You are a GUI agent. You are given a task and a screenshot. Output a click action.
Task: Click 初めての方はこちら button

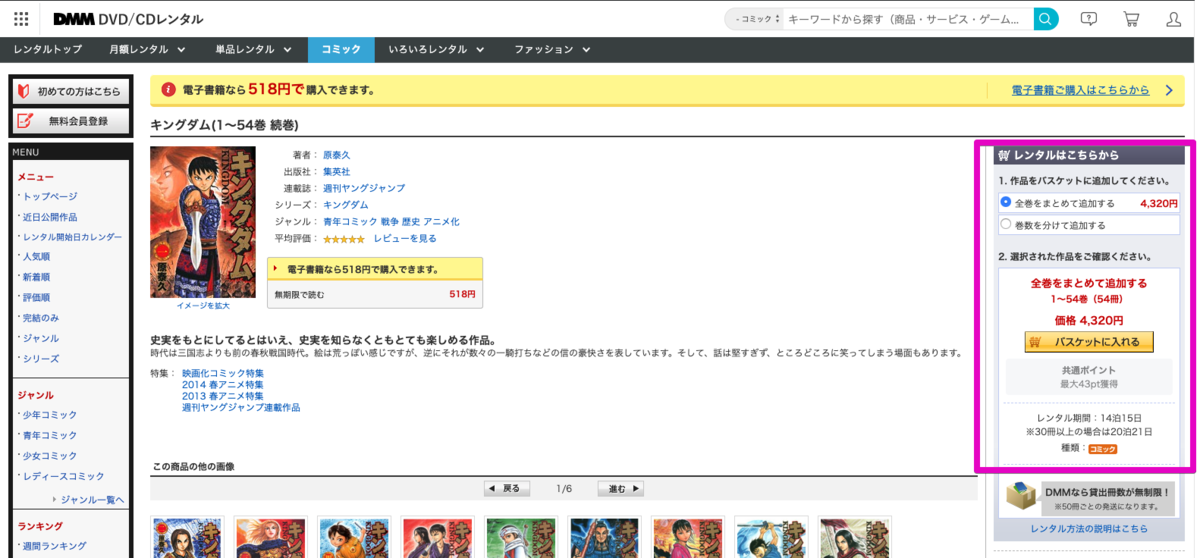pyautogui.click(x=71, y=91)
